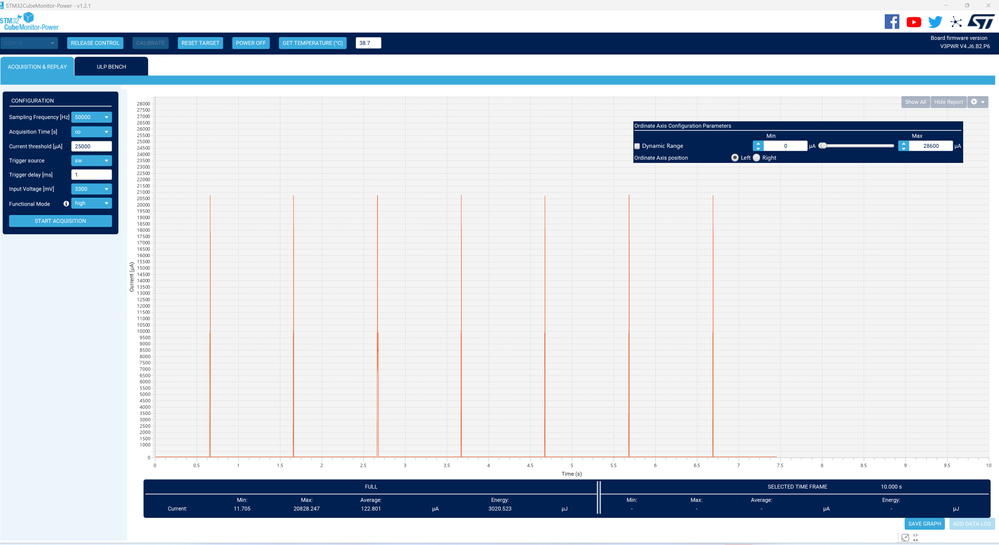The width and height of the screenshot is (999, 545).
Task: Click the V3PWR firmware version text
Action: 965,46
